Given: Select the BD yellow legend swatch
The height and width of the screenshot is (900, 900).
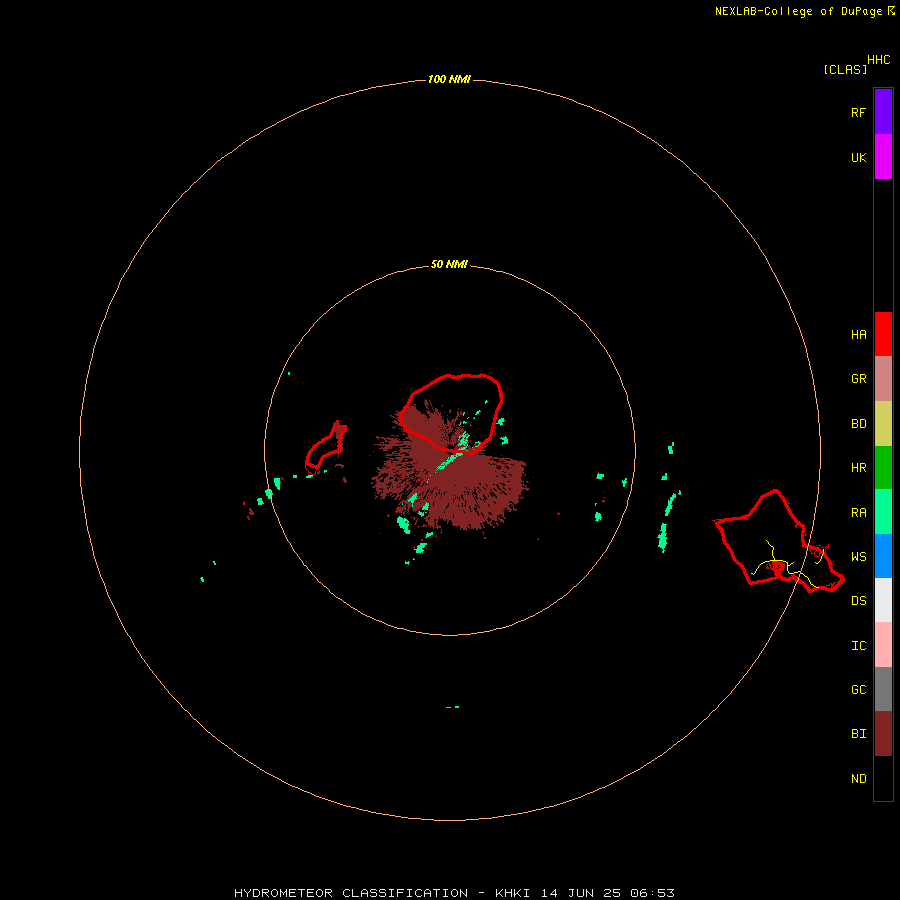Looking at the screenshot, I should 883,424.
